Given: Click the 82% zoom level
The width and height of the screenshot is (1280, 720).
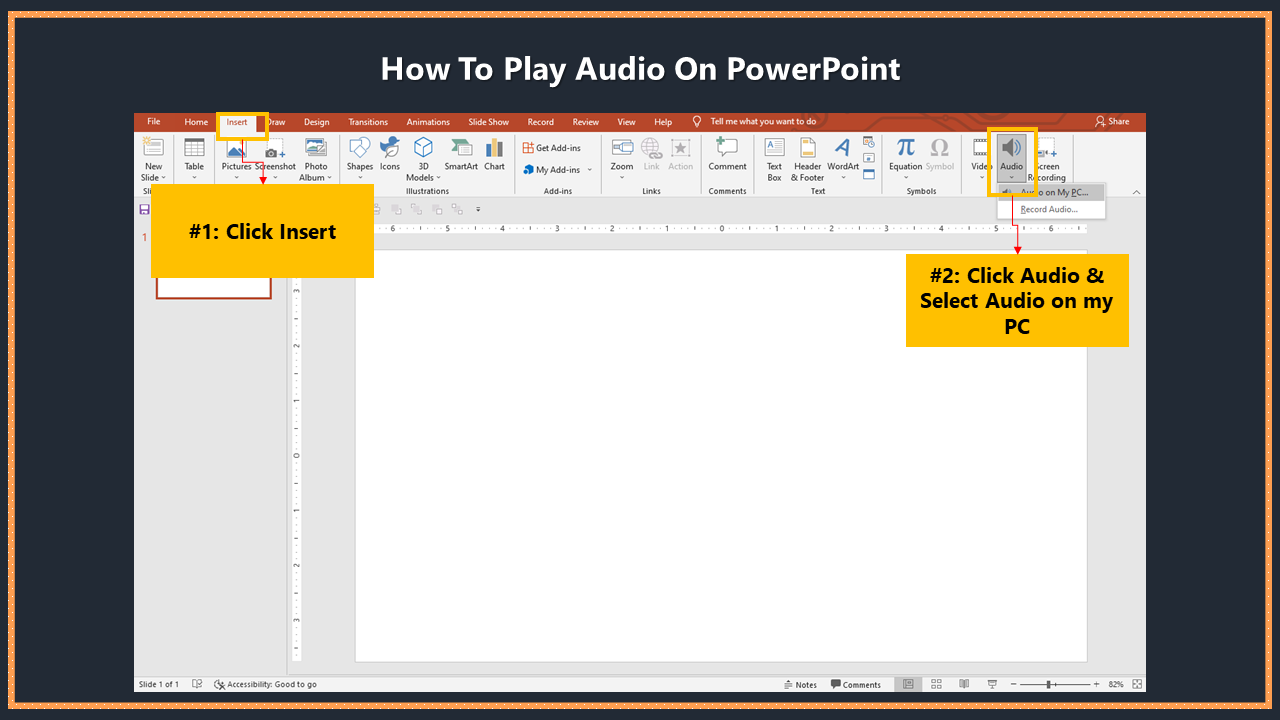Looking at the screenshot, I should coord(1116,685).
